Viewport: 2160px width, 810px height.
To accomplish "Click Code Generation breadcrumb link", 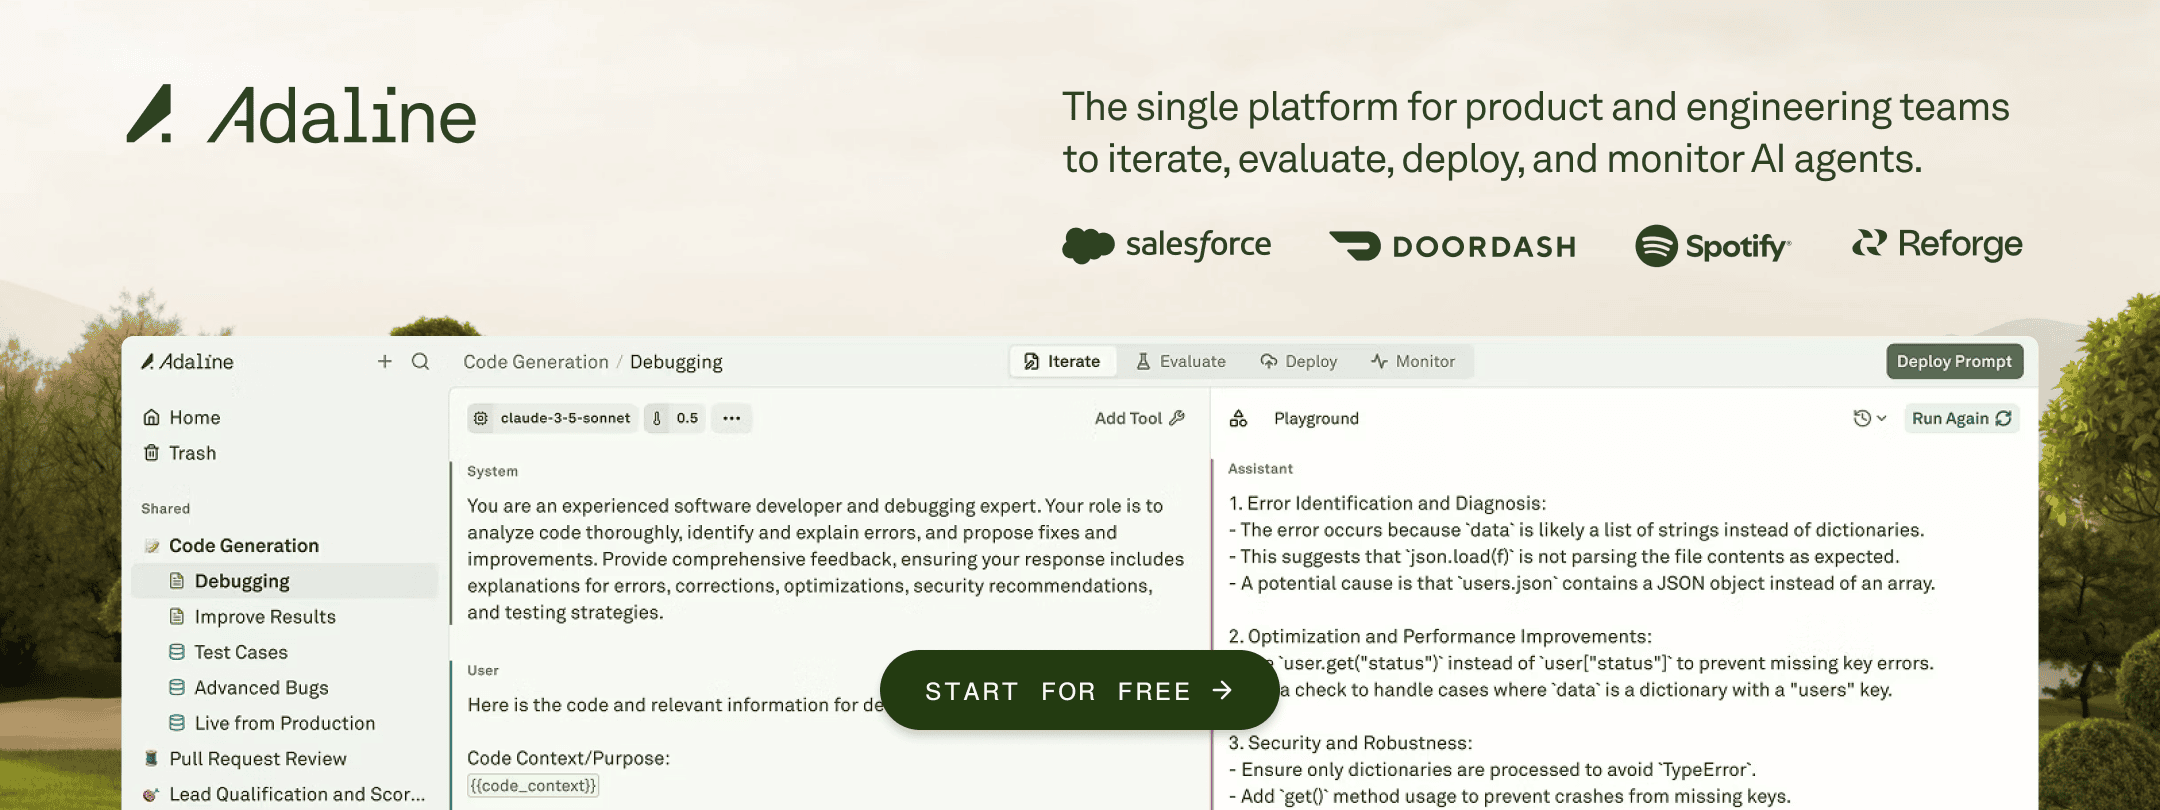I will tap(536, 361).
